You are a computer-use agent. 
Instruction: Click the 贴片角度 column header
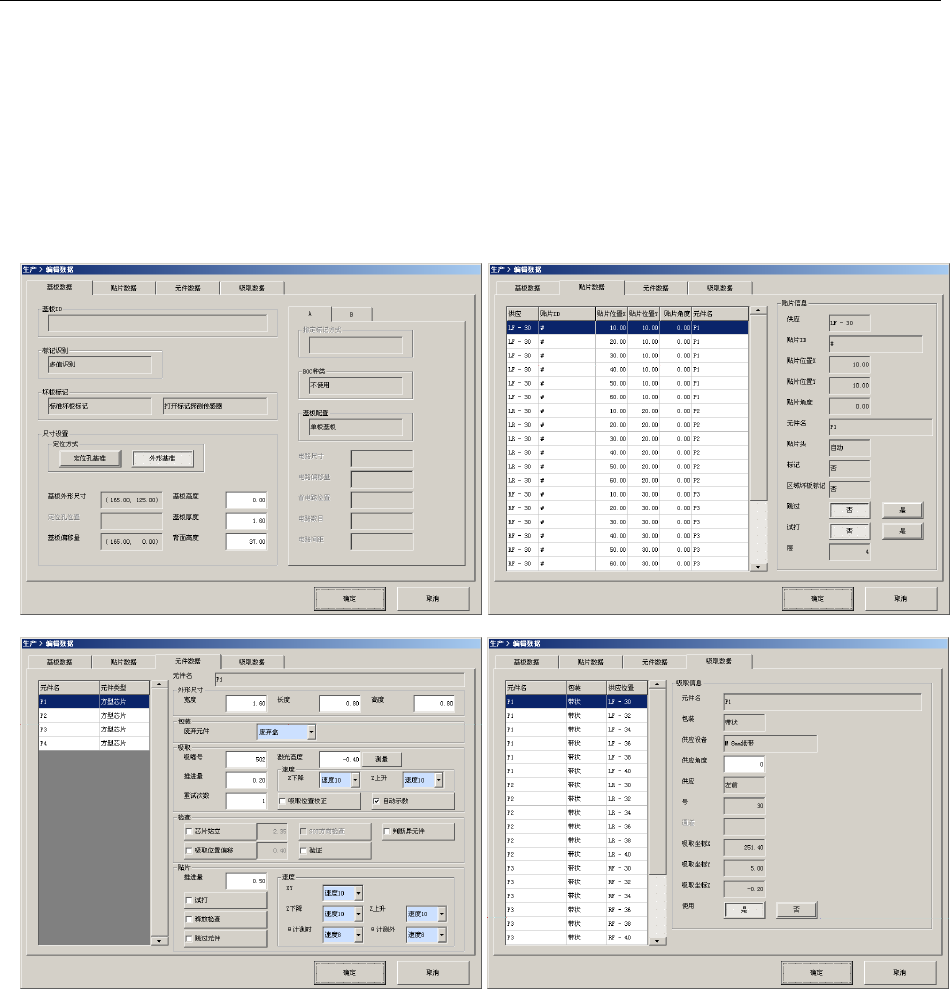676,313
